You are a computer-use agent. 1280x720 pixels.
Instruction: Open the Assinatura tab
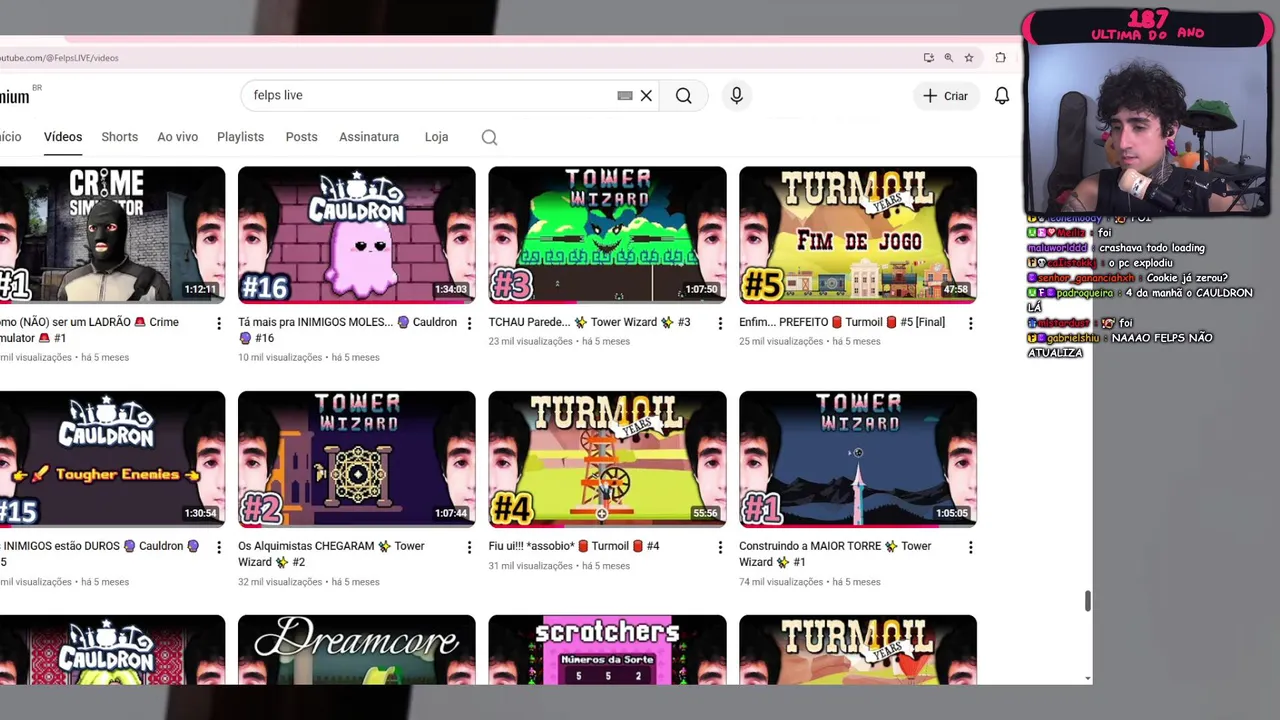pos(369,137)
